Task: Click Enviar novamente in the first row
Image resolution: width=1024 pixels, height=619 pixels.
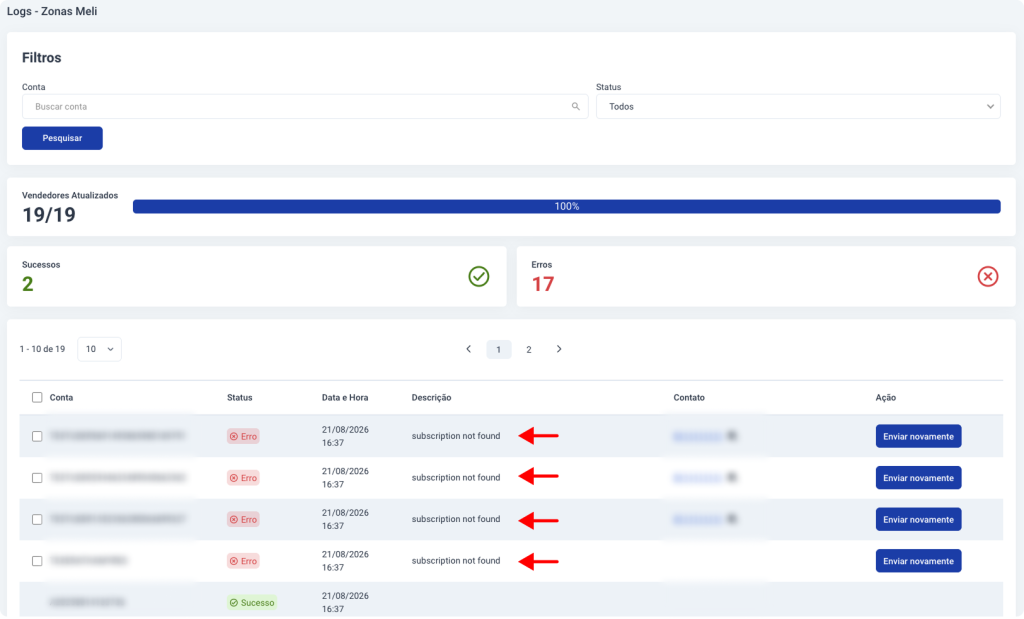Action: pyautogui.click(x=918, y=436)
